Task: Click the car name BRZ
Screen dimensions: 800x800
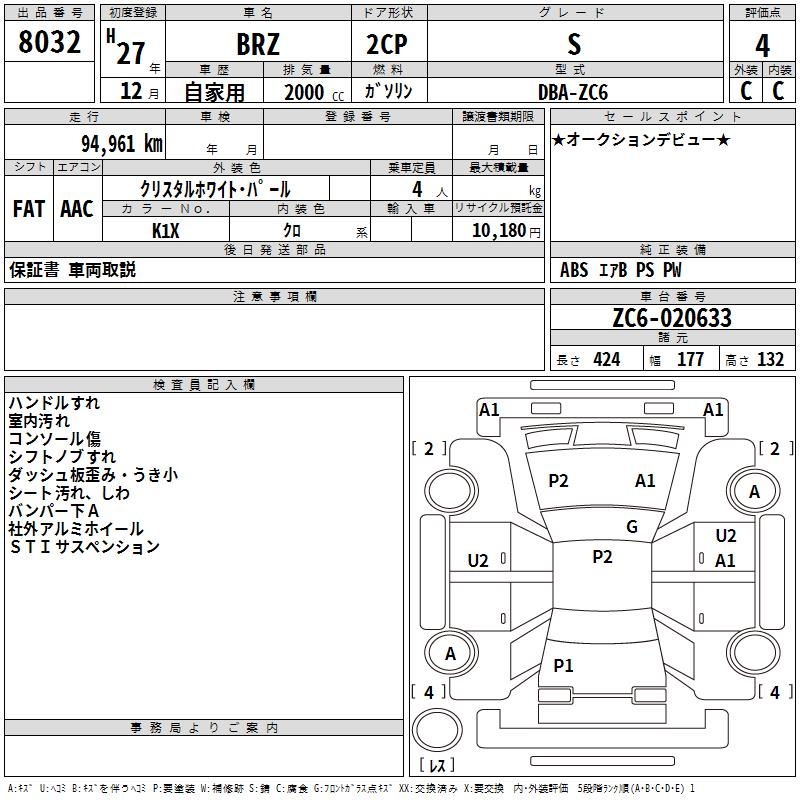Action: click(x=257, y=45)
